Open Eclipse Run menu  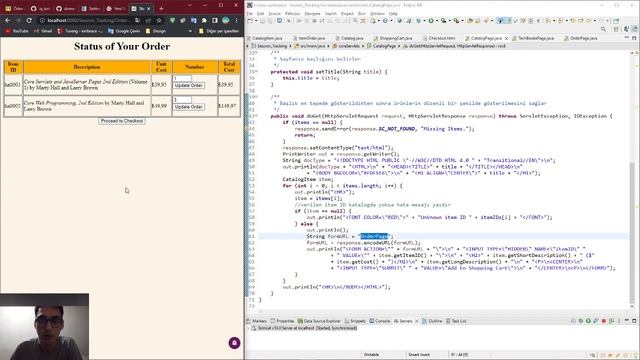coord(362,13)
